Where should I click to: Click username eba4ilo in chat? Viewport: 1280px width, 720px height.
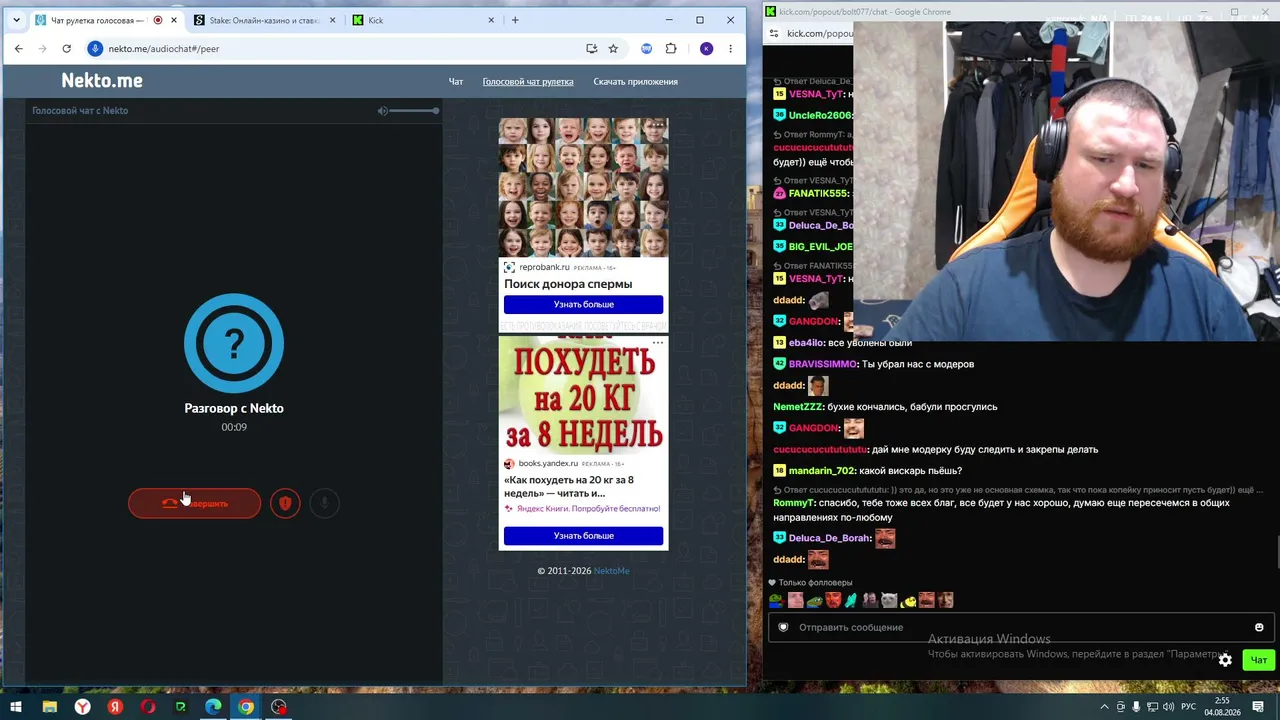806,343
